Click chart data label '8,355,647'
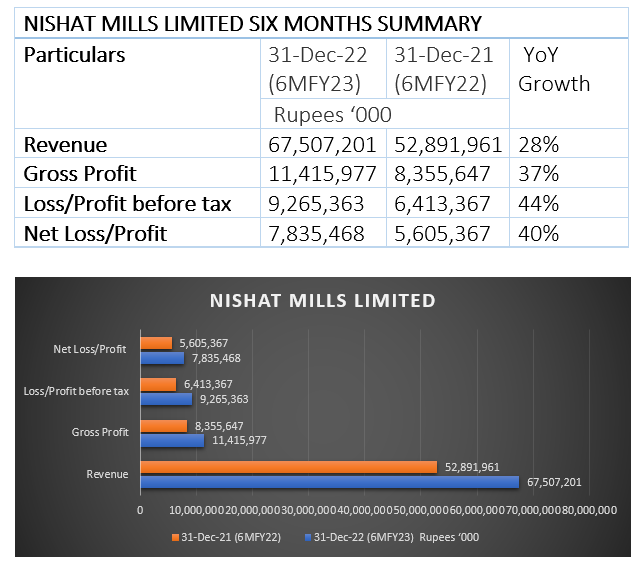The width and height of the screenshot is (644, 566). tap(219, 426)
